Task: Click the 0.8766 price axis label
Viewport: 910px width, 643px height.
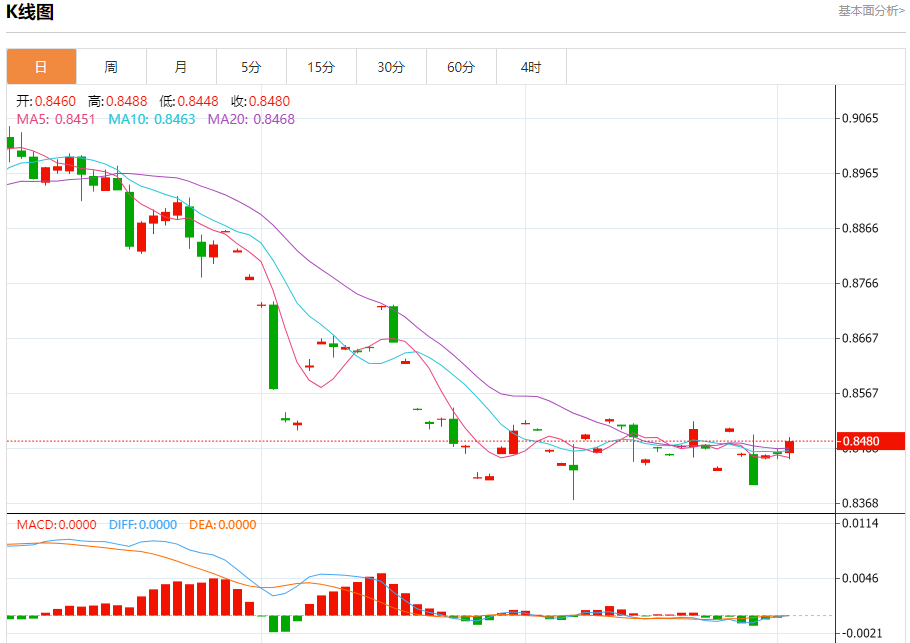Action: pos(860,283)
